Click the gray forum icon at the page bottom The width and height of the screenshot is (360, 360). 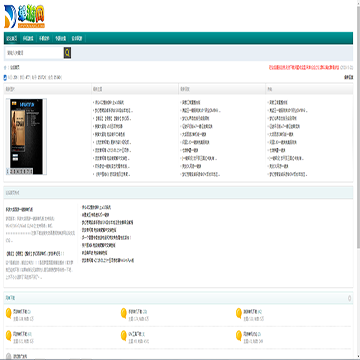9,356
